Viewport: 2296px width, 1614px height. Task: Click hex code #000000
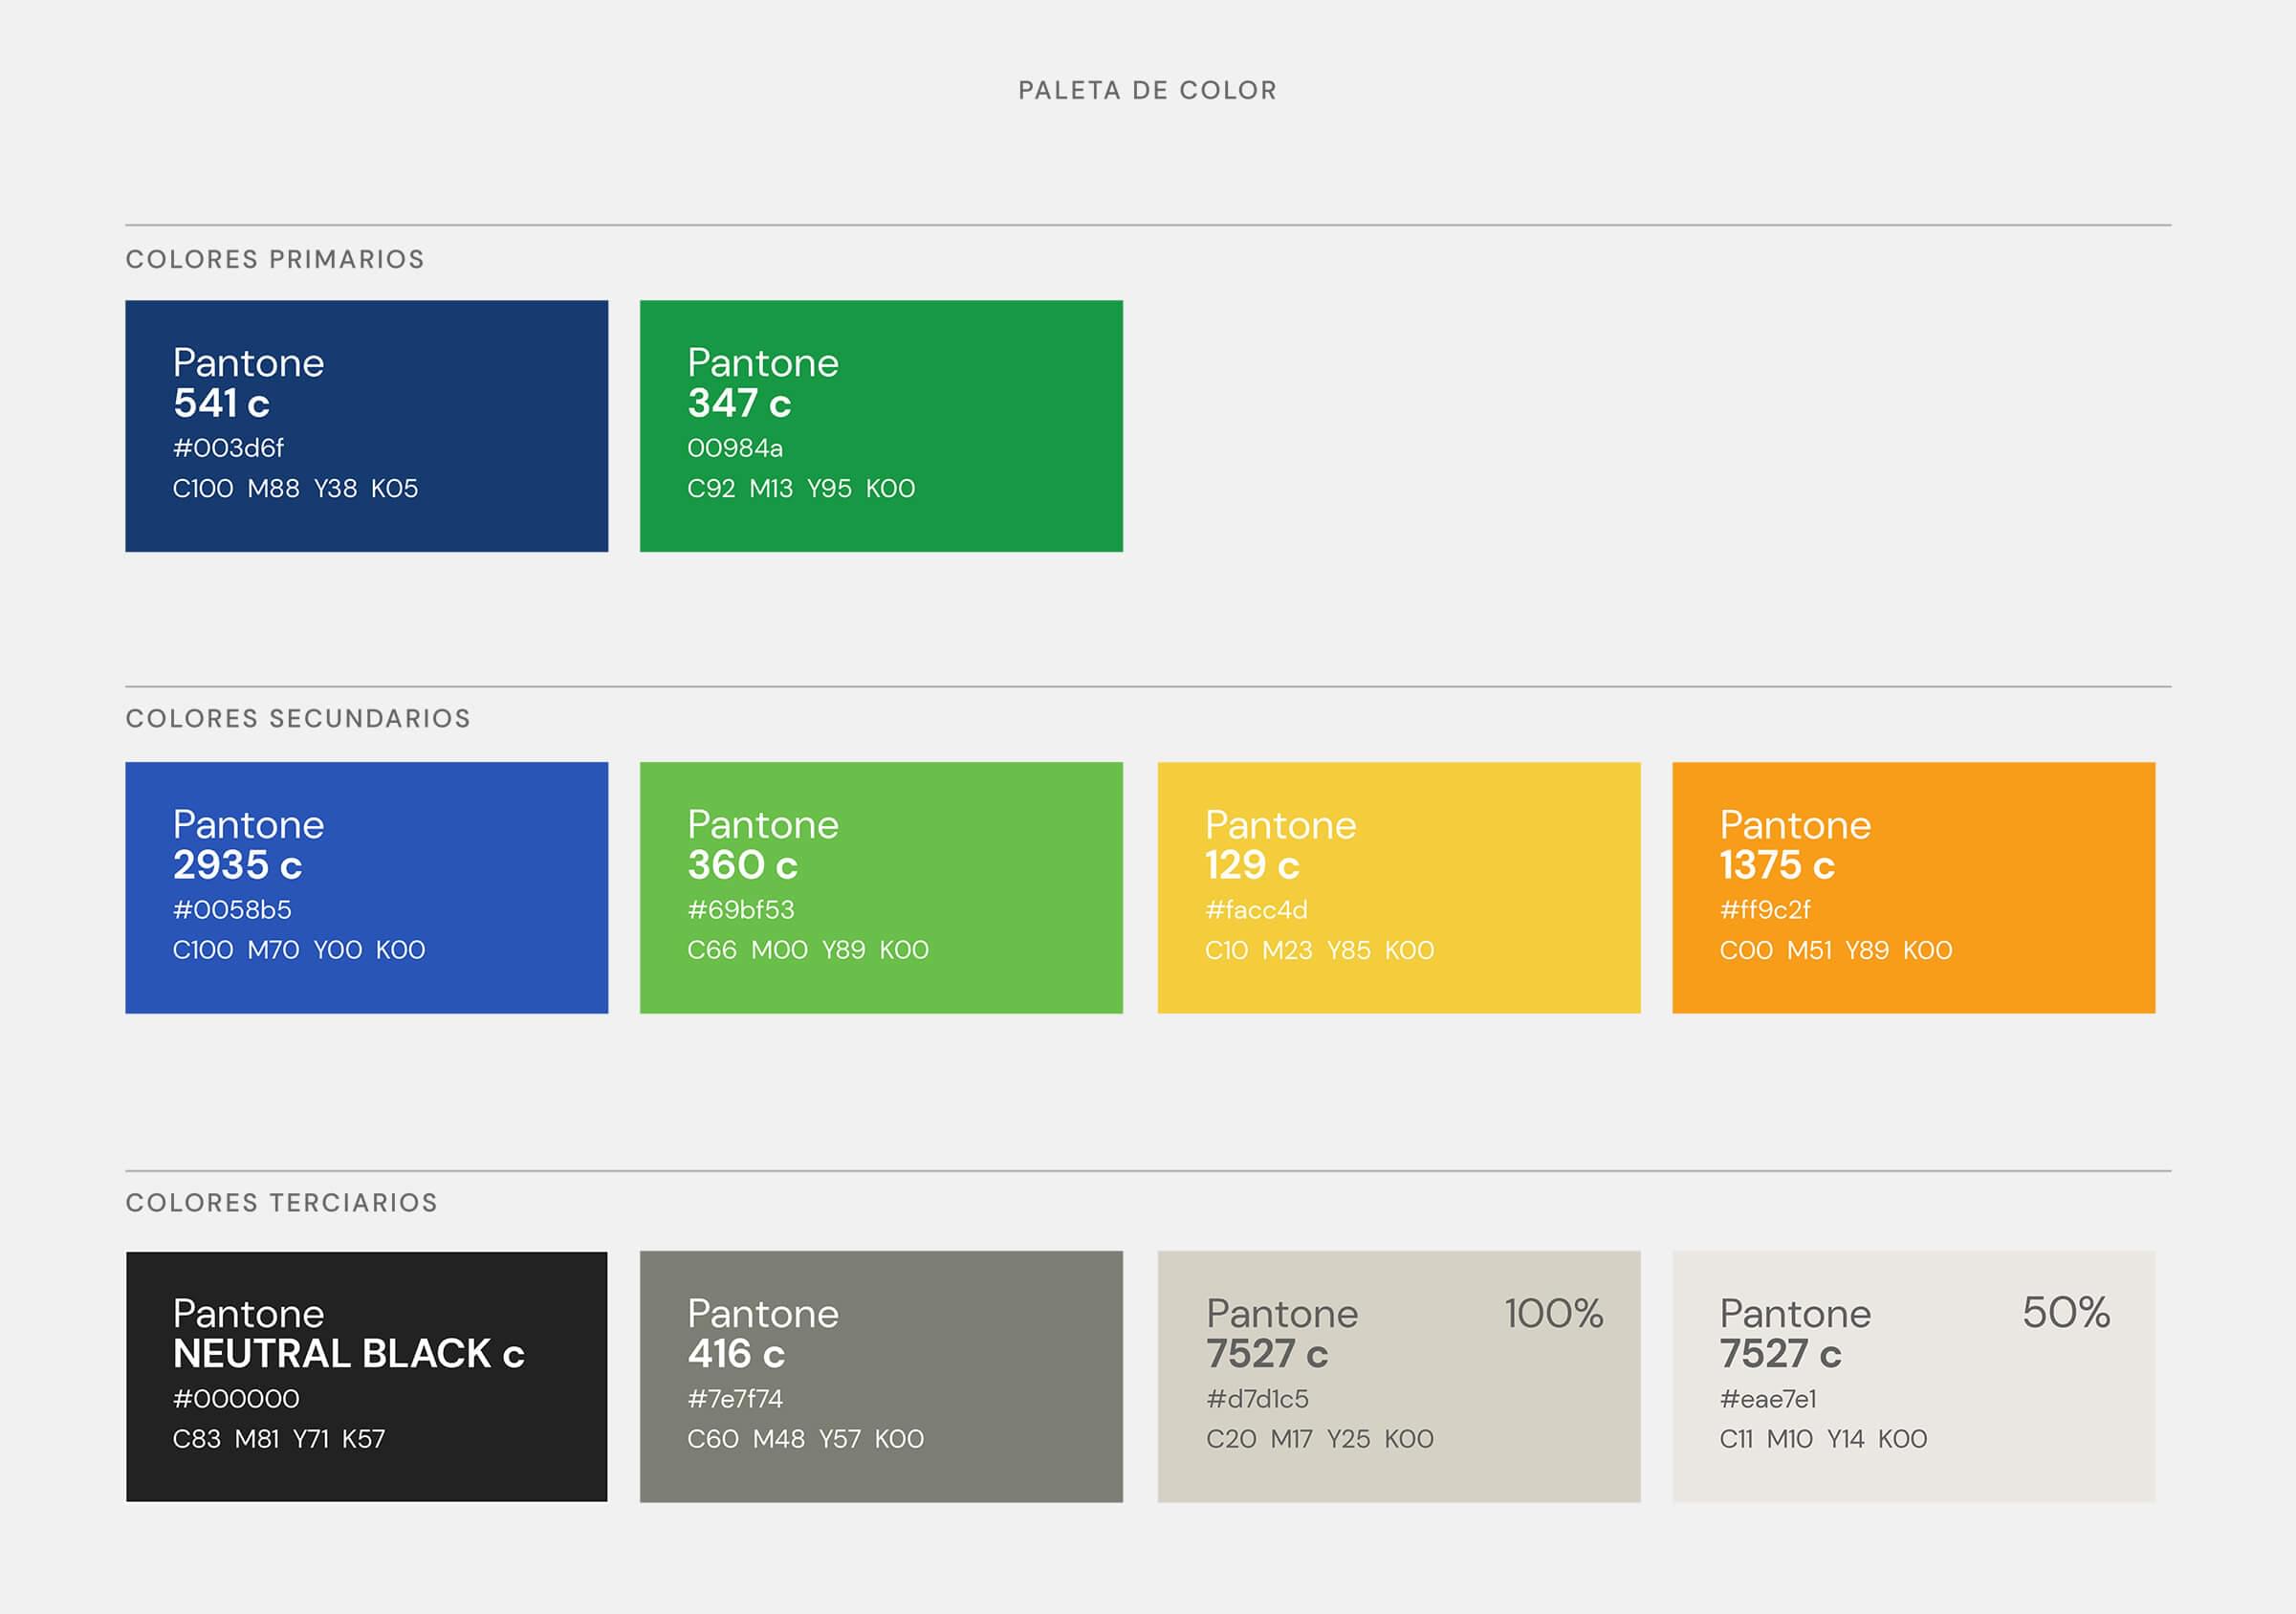pos(236,1399)
